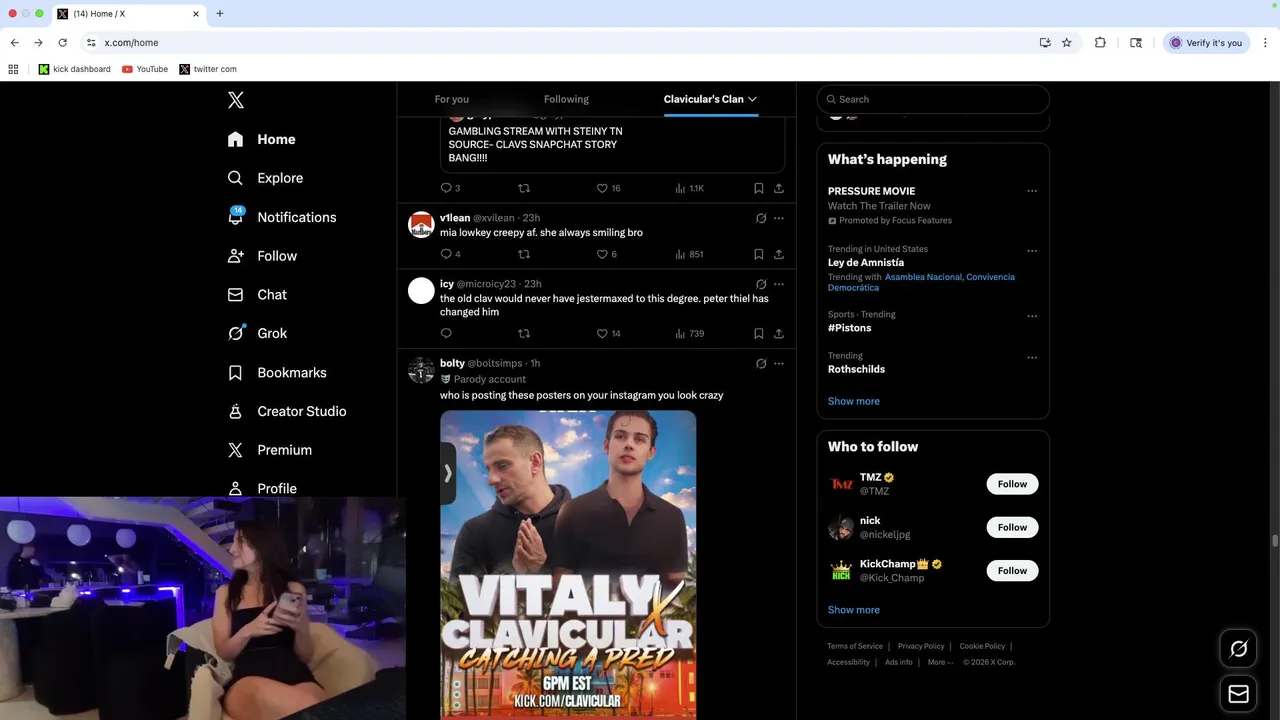The width and height of the screenshot is (1280, 720).
Task: Open more options on bolty's post
Action: [779, 363]
